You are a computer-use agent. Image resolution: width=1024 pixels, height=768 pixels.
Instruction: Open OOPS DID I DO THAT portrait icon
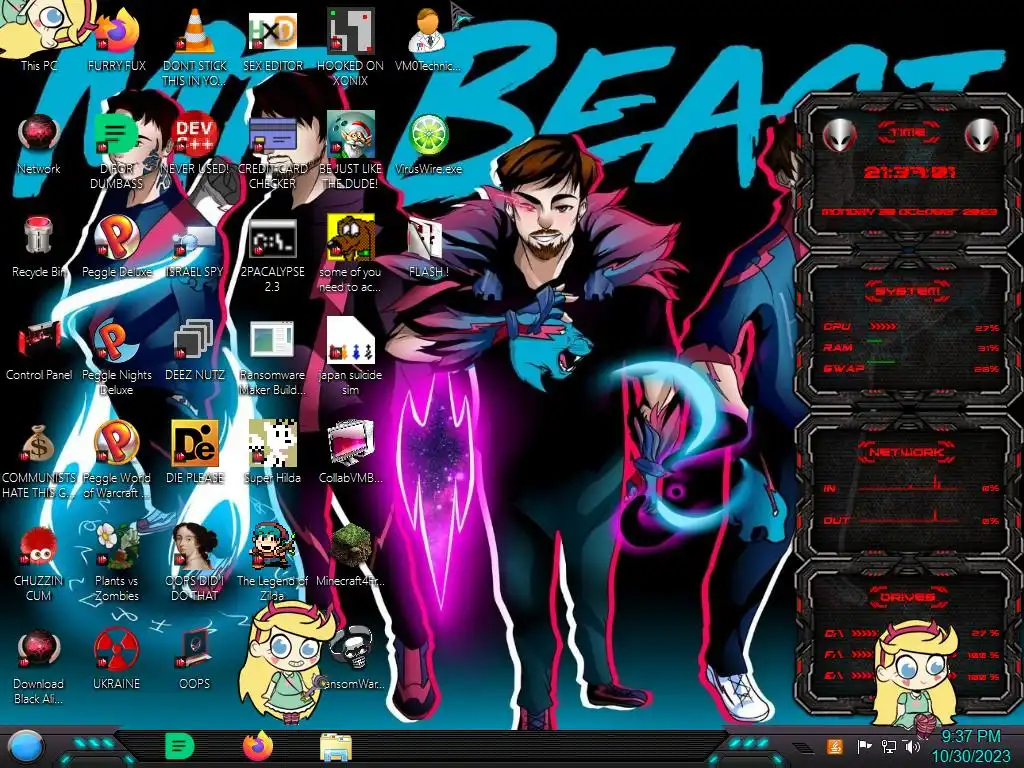tap(195, 547)
